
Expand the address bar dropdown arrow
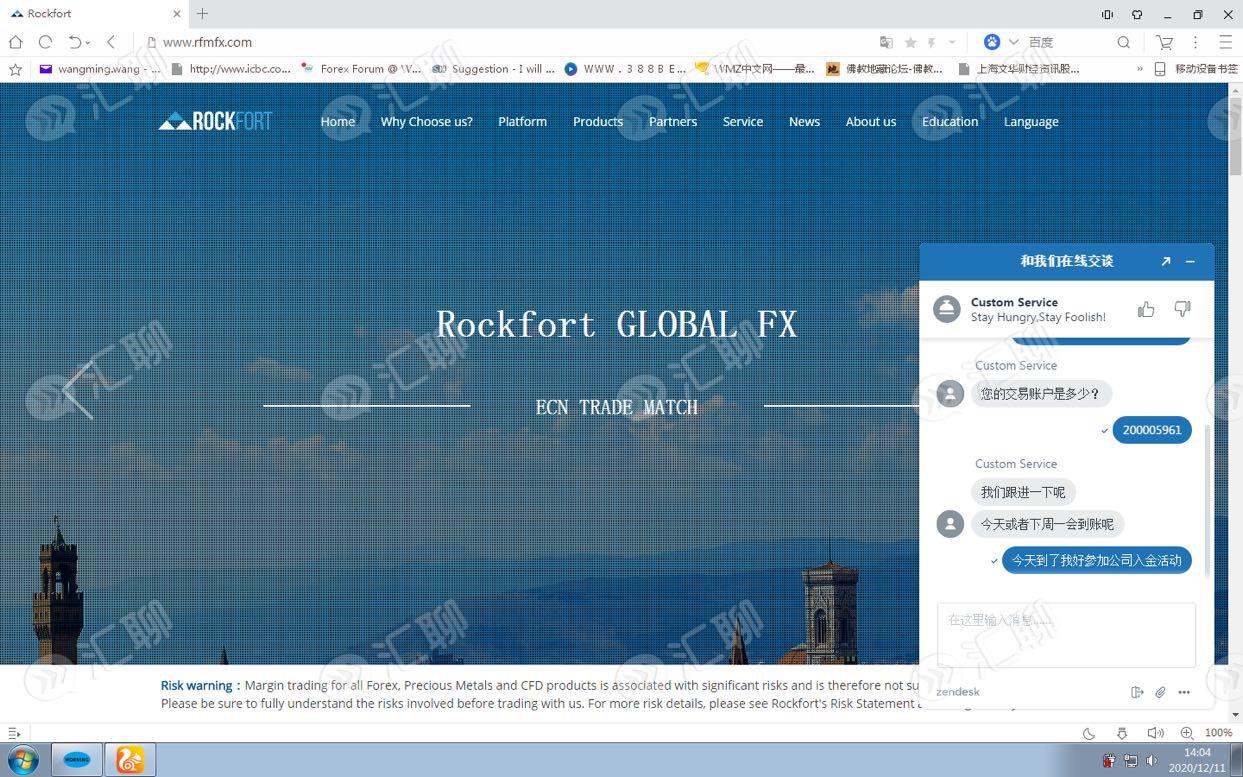[952, 42]
